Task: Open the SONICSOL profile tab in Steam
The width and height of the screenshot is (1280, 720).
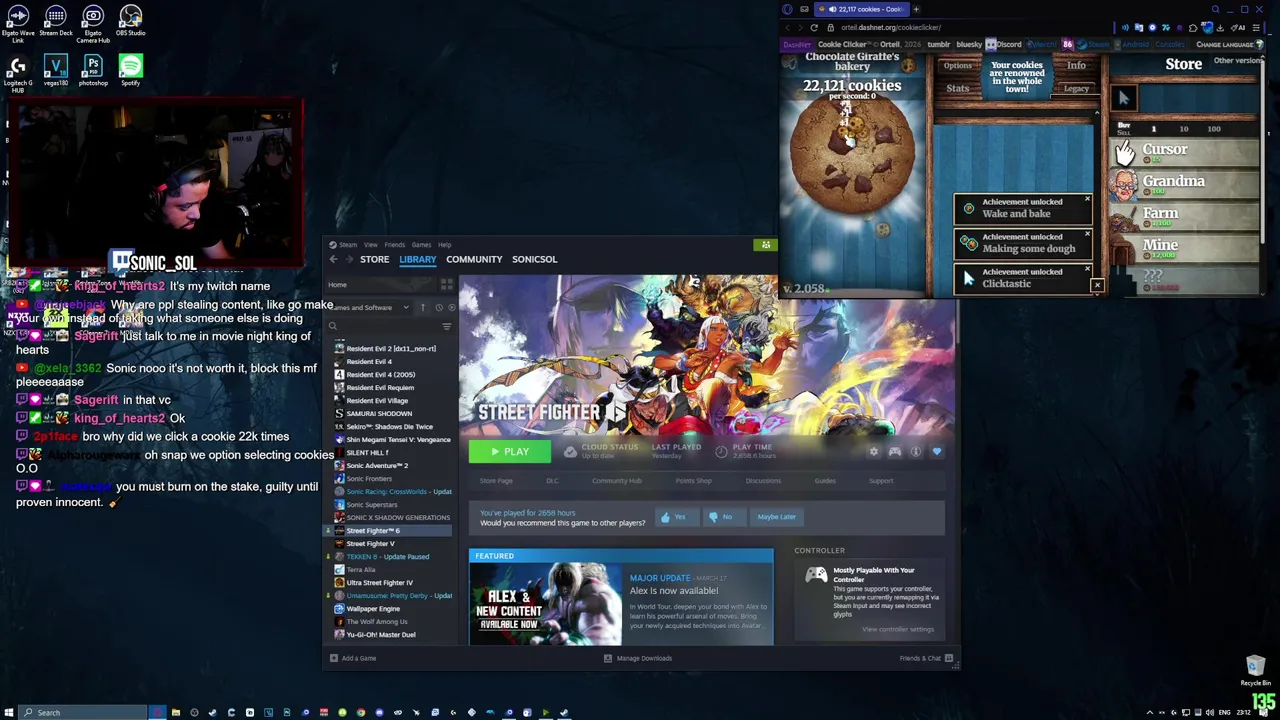Action: point(534,259)
